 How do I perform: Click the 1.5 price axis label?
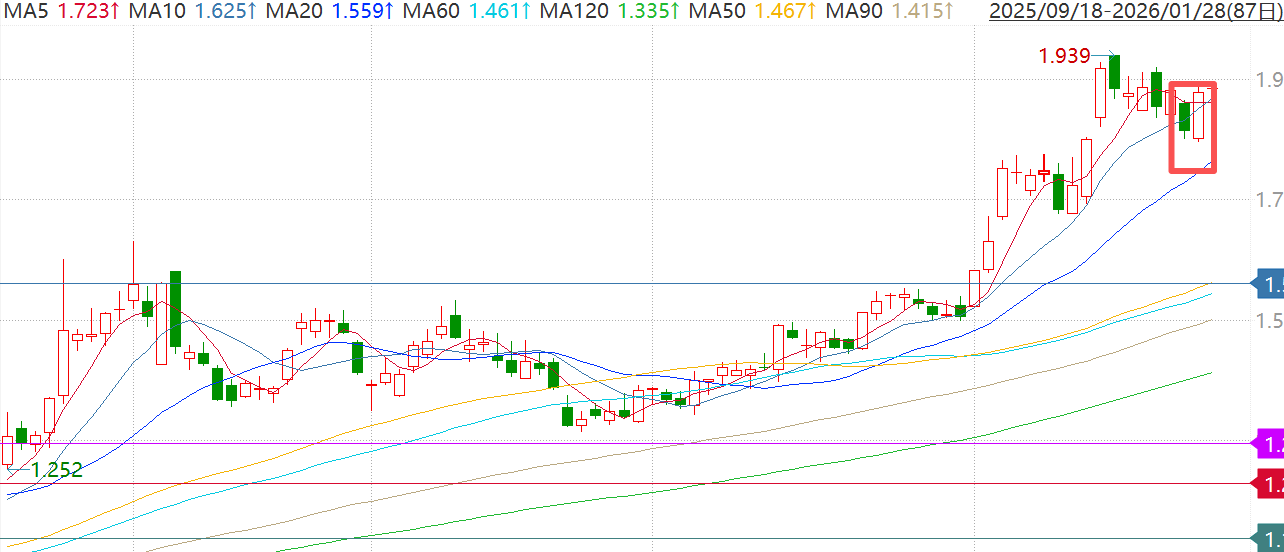point(1270,321)
